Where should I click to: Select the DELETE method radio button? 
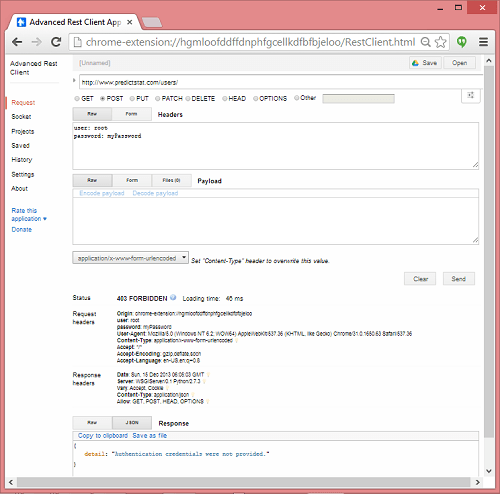pyautogui.click(x=188, y=99)
